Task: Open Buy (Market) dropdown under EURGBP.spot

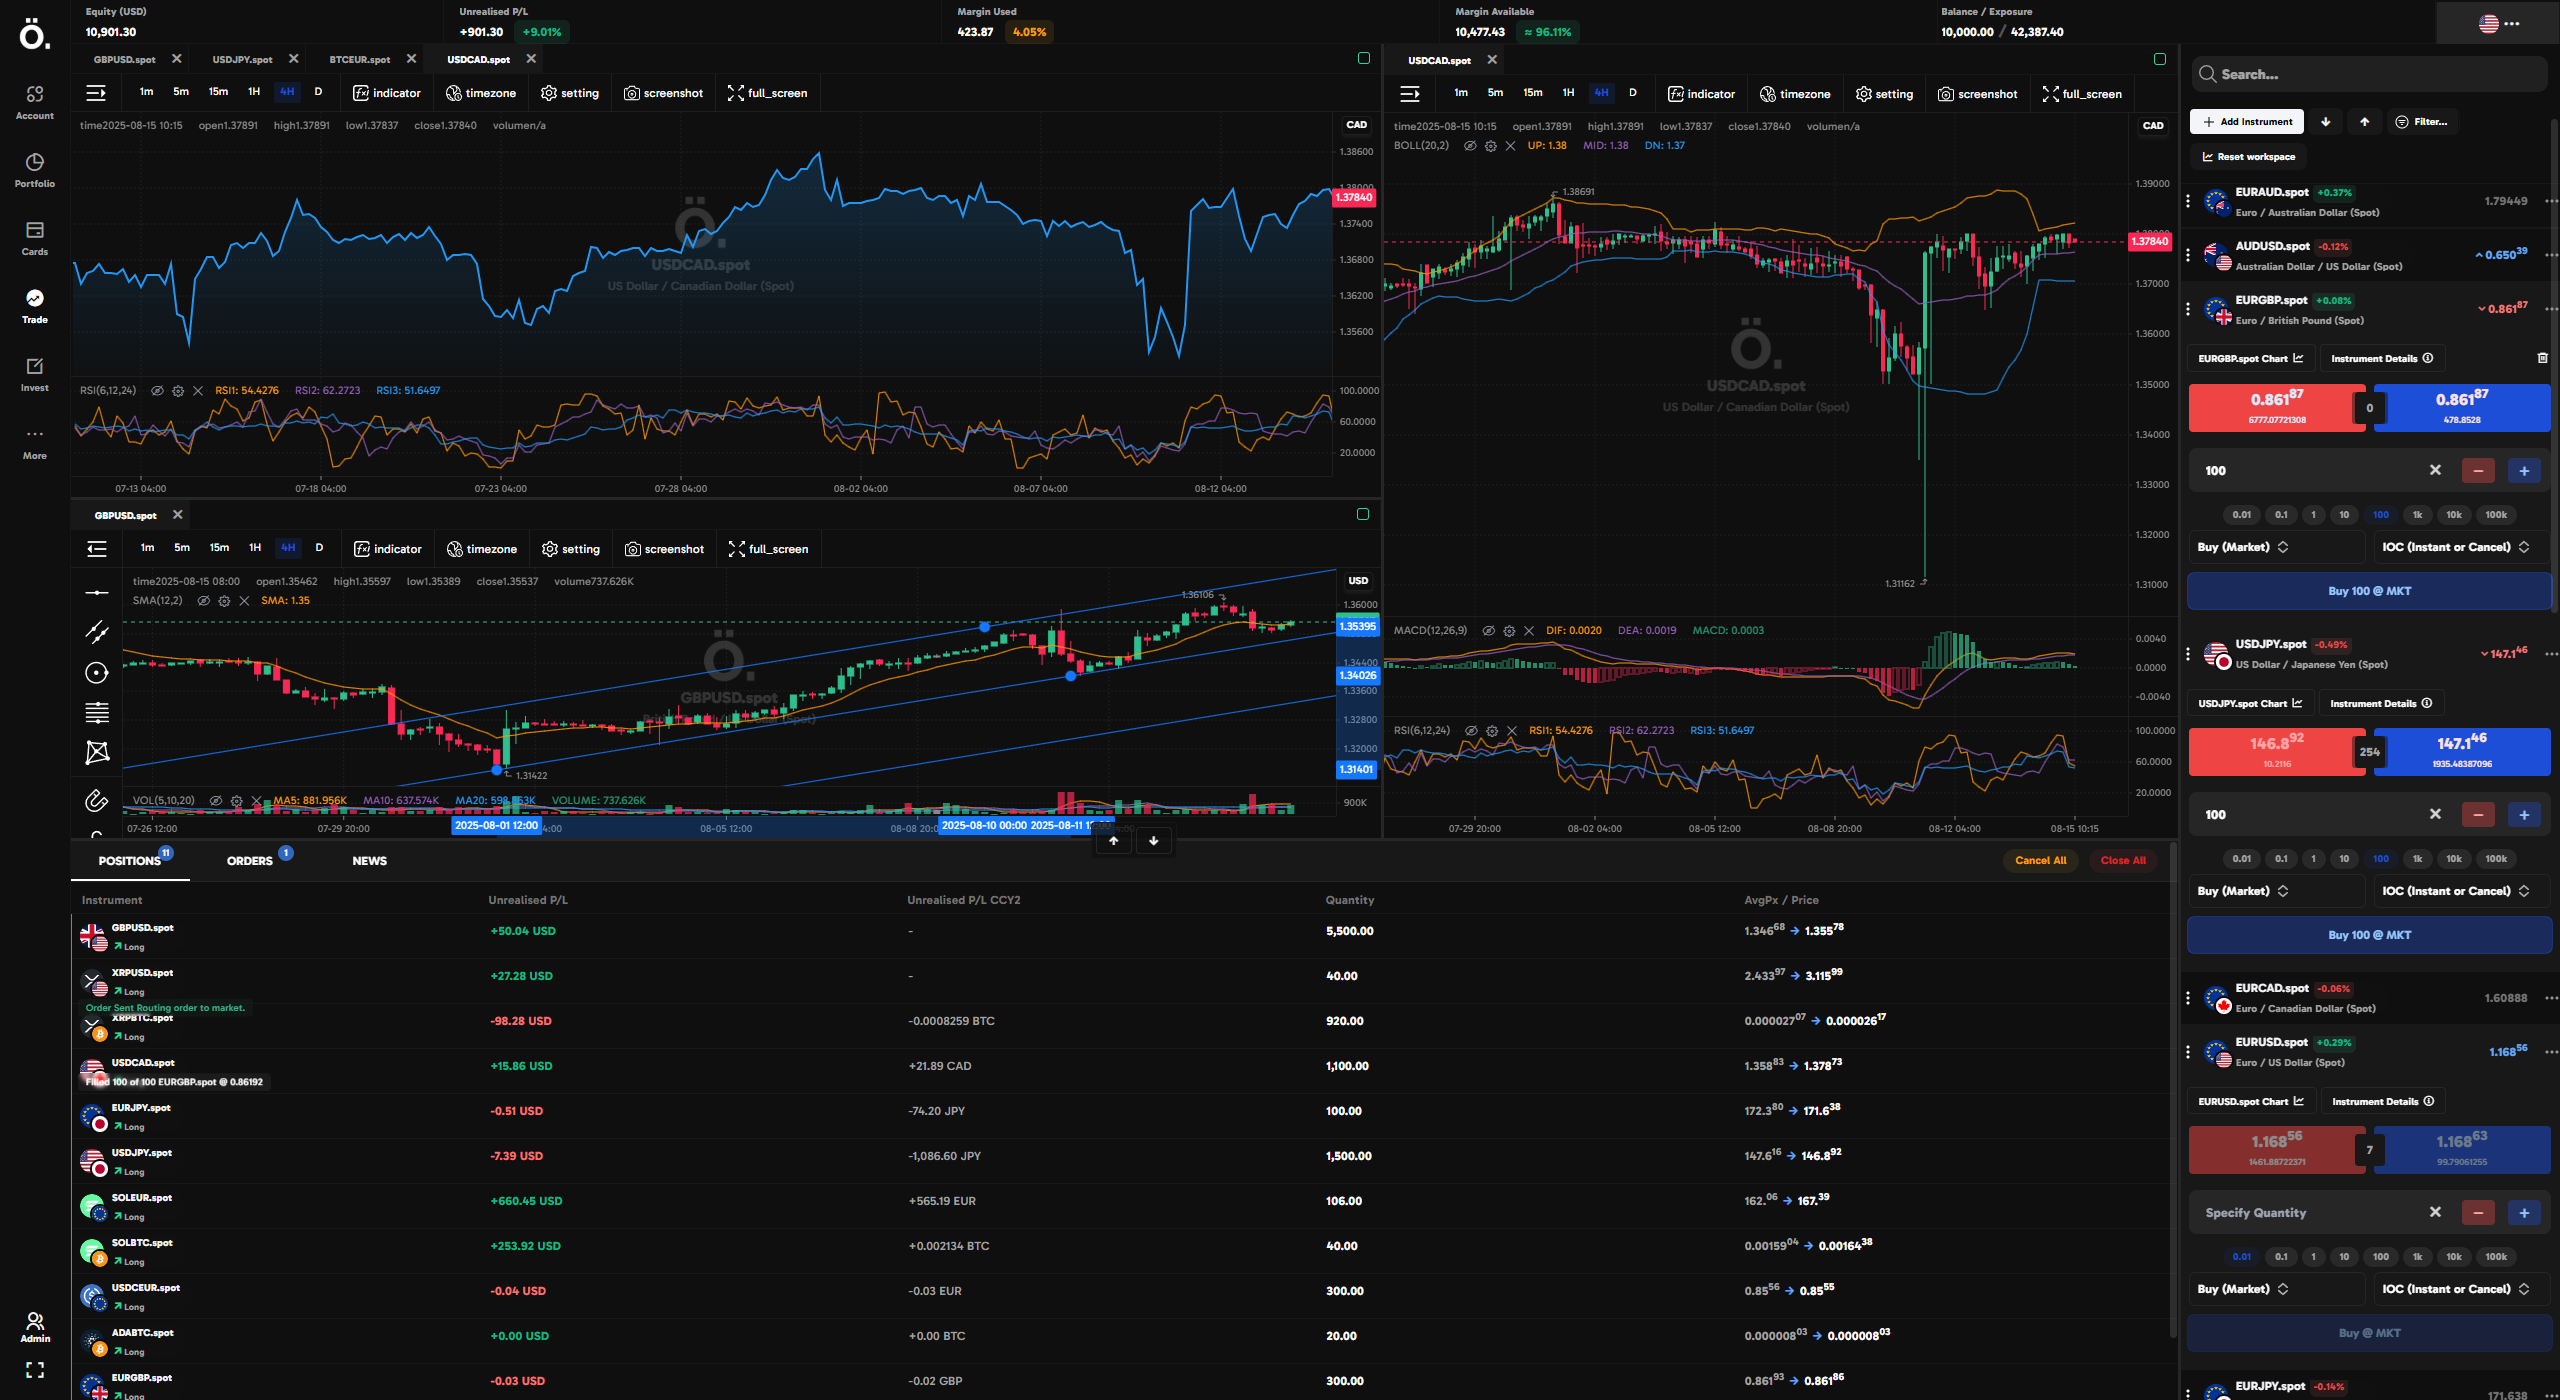Action: pos(2275,547)
